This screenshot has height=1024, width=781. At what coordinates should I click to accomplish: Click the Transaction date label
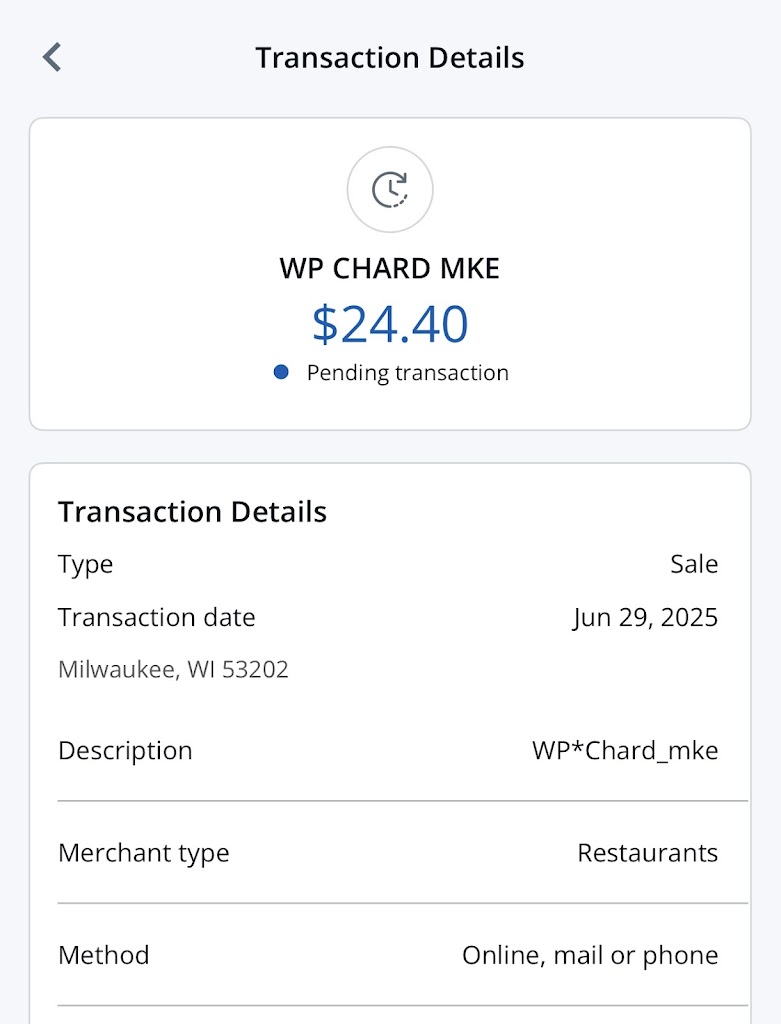pos(157,617)
